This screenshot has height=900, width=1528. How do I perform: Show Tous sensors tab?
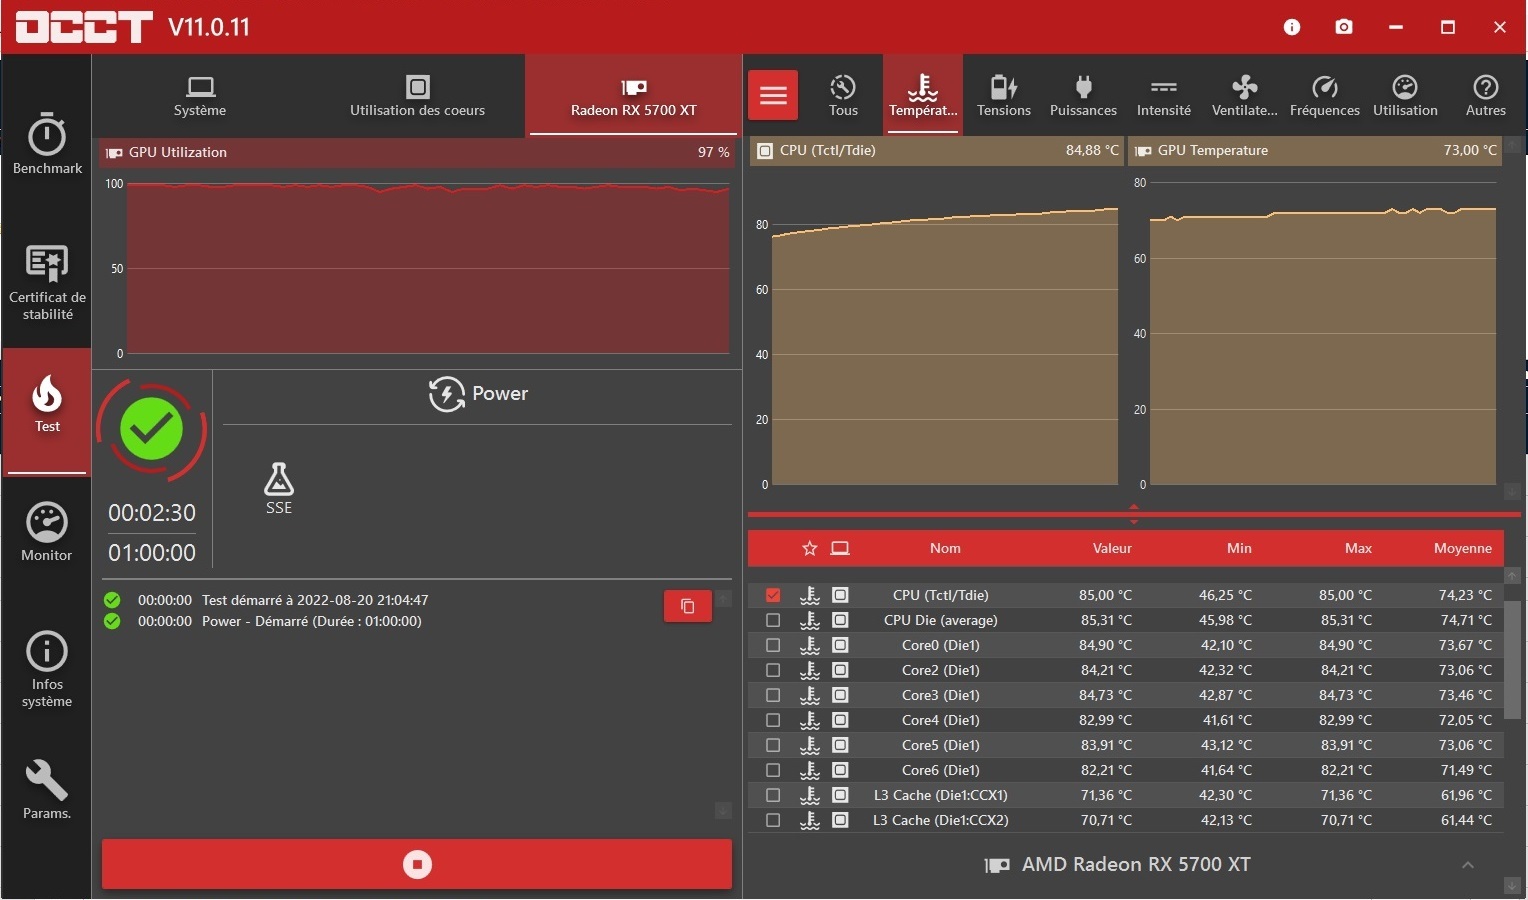pos(843,96)
